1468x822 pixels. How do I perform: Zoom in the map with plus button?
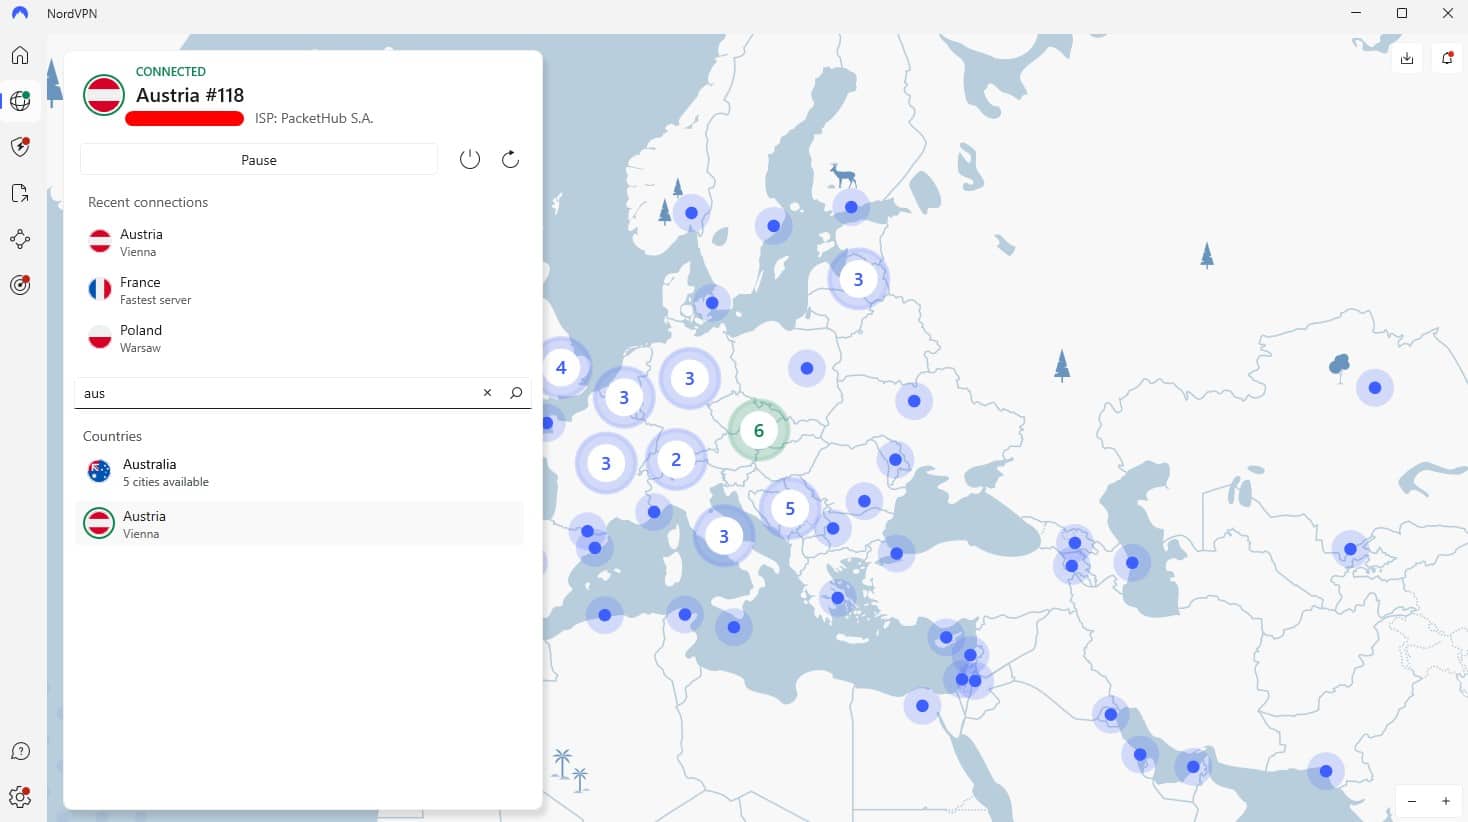tap(1446, 801)
